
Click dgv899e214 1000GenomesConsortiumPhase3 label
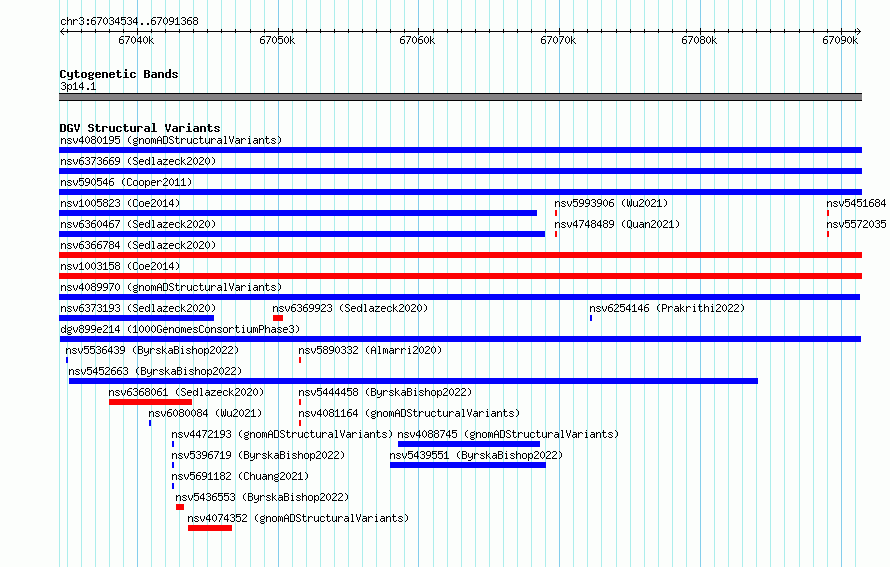point(180,329)
